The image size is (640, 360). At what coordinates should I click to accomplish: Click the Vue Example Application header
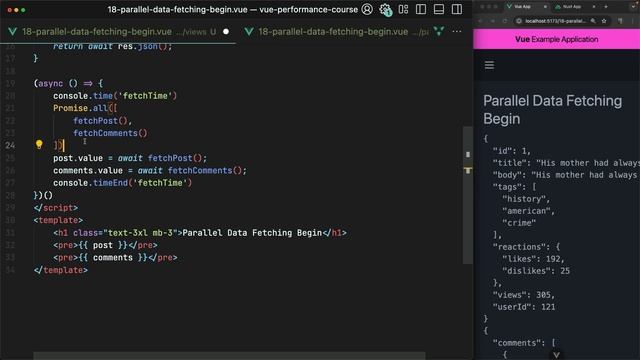556,40
